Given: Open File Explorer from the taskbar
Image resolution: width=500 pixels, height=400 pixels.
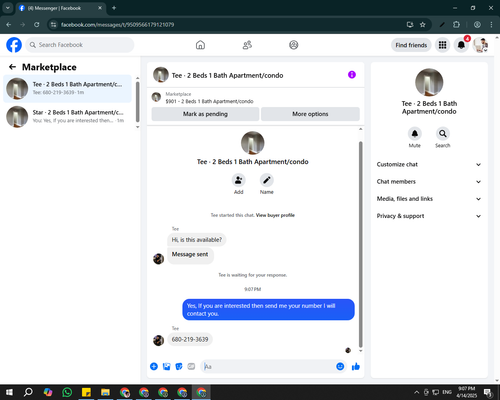Looking at the screenshot, I should coord(105,392).
